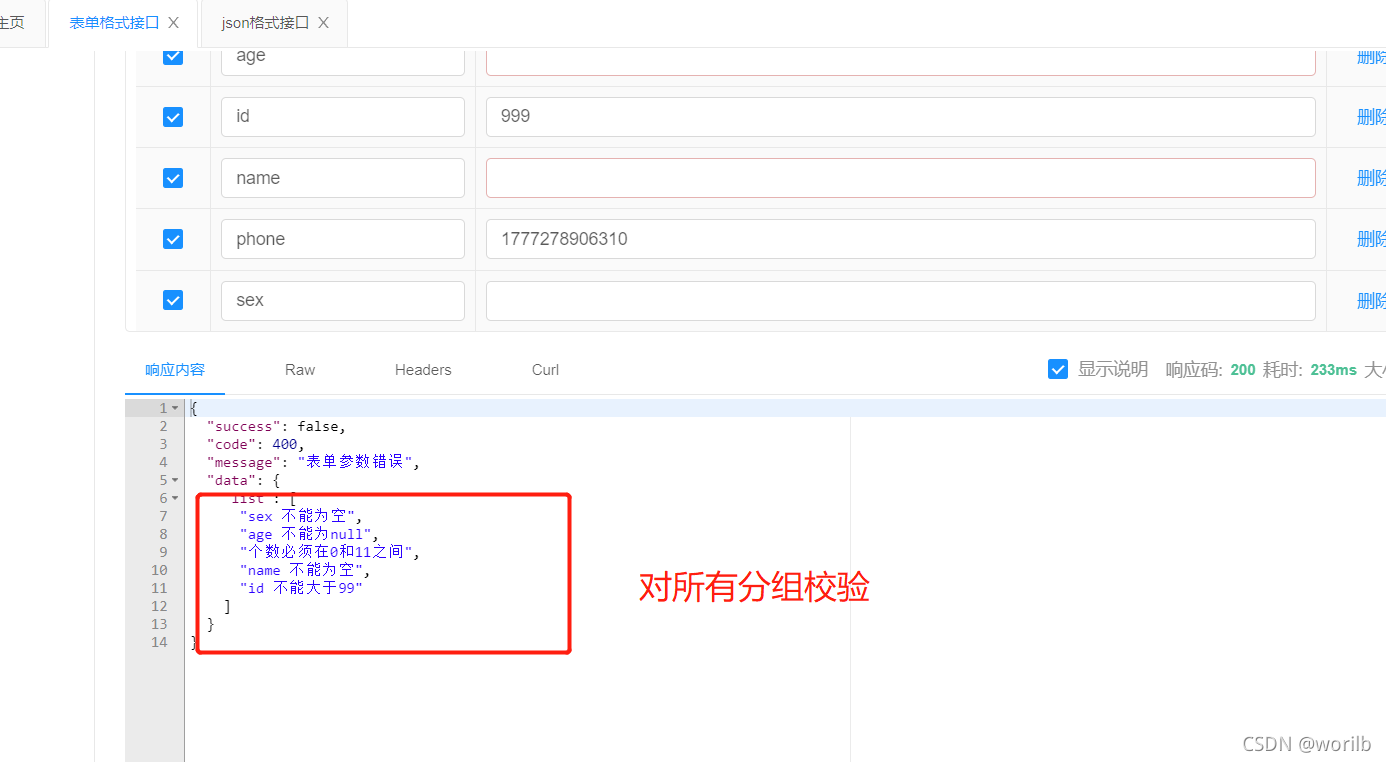Open the 主页 tab
Viewport: 1386px width, 762px height.
pos(12,23)
